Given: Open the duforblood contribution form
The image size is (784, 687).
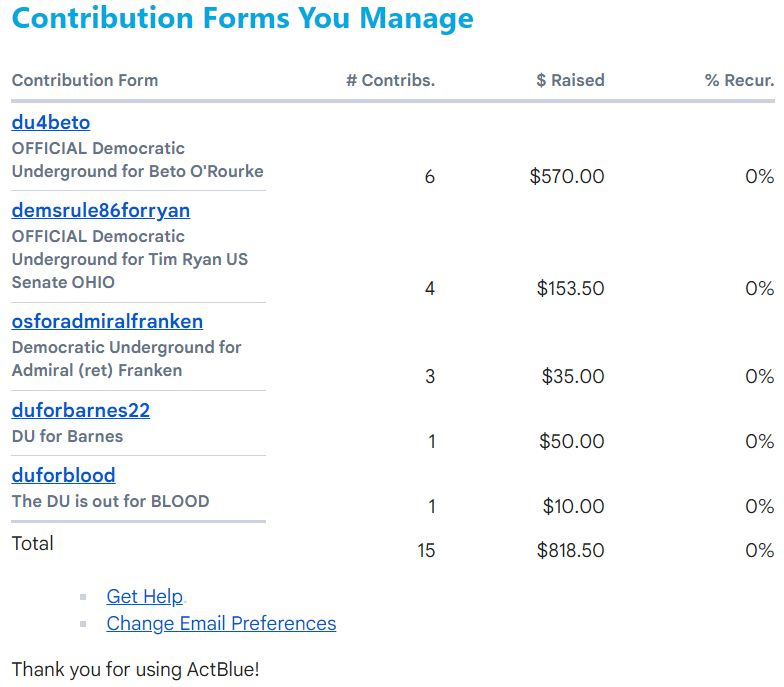Looking at the screenshot, I should (64, 476).
